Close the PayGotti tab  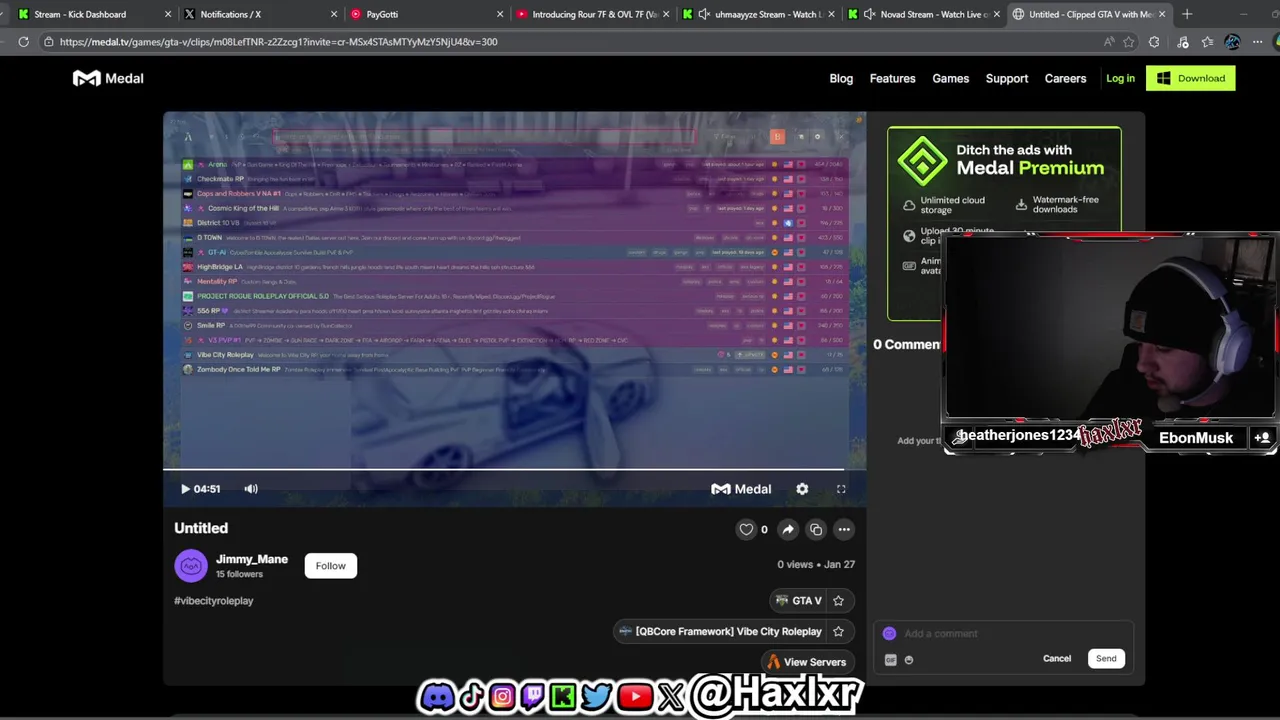pyautogui.click(x=500, y=14)
